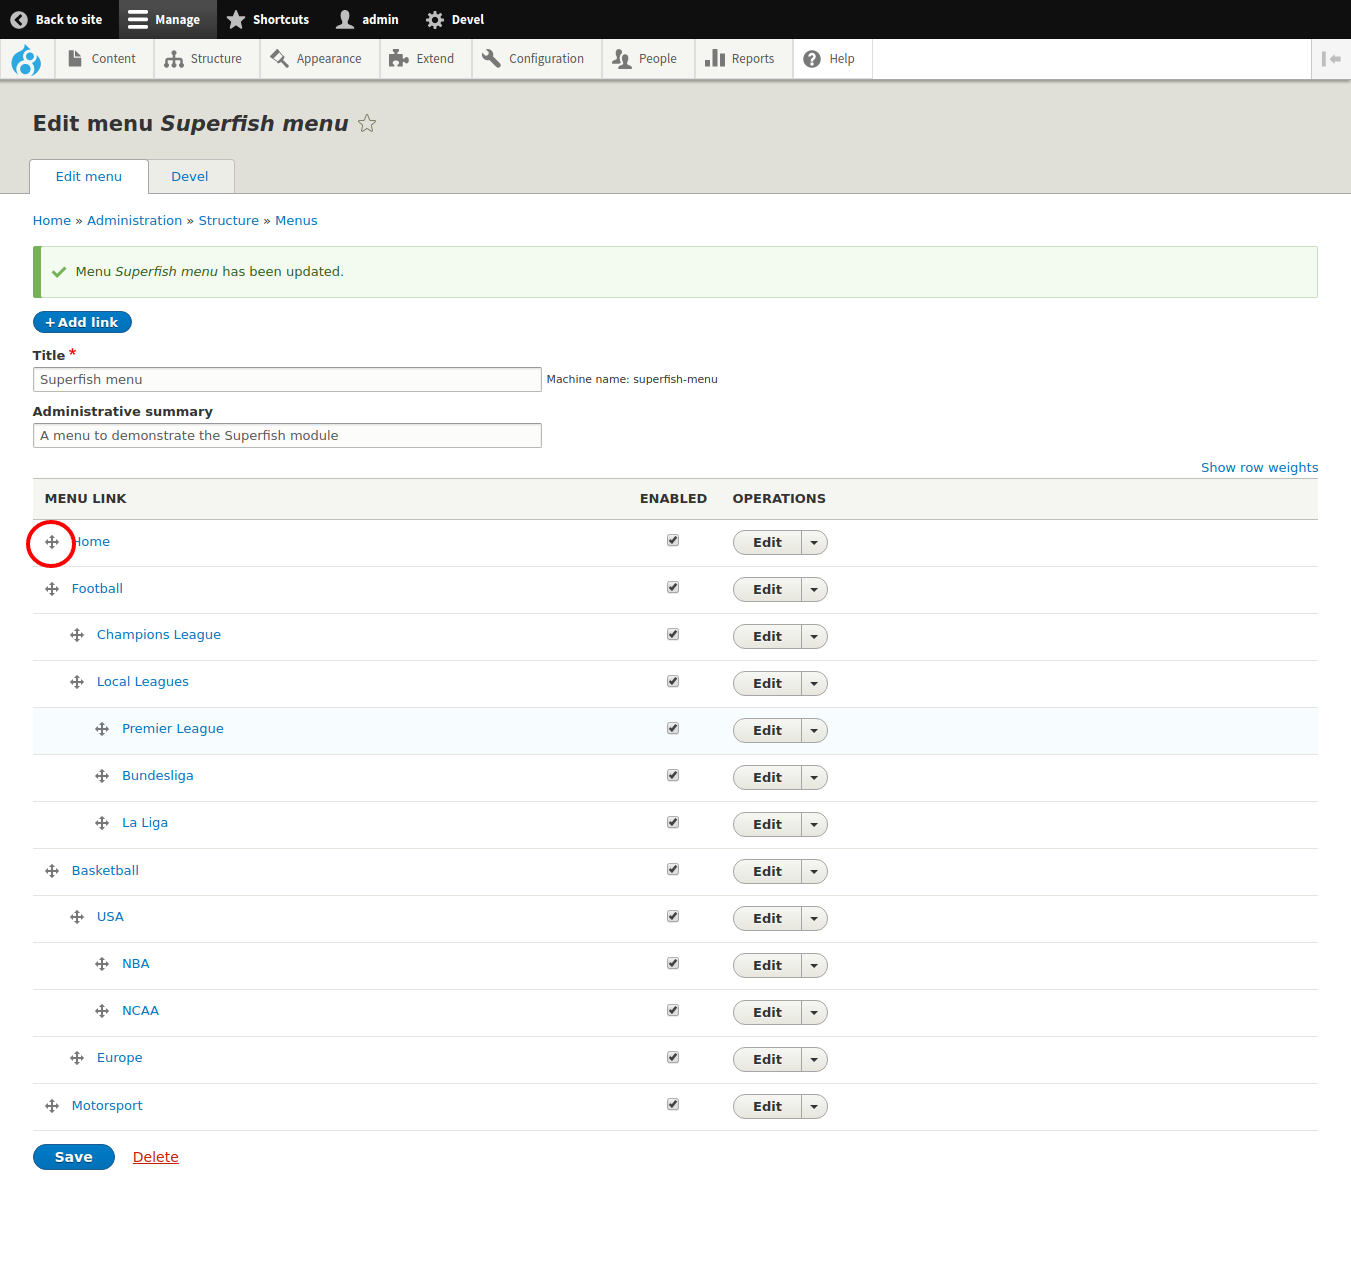1351x1264 pixels.
Task: Switch to the Devel tab
Action: [190, 176]
